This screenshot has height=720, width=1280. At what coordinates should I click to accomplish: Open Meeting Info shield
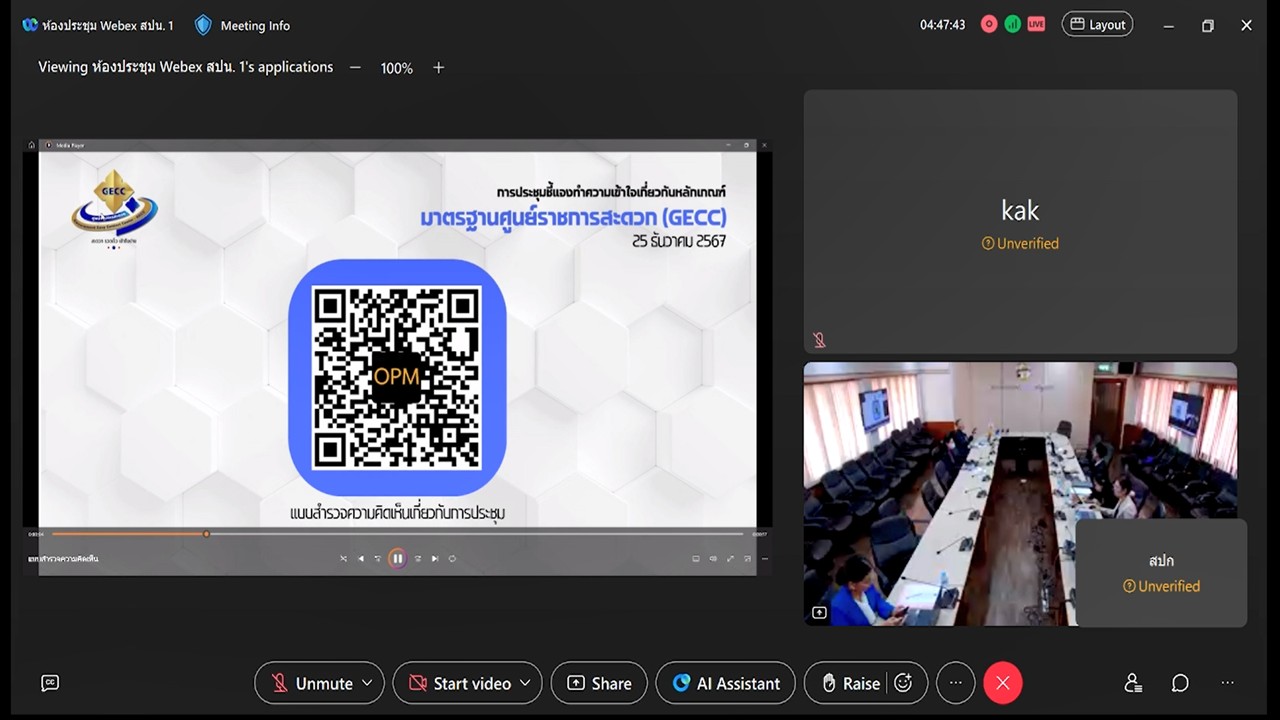click(203, 25)
